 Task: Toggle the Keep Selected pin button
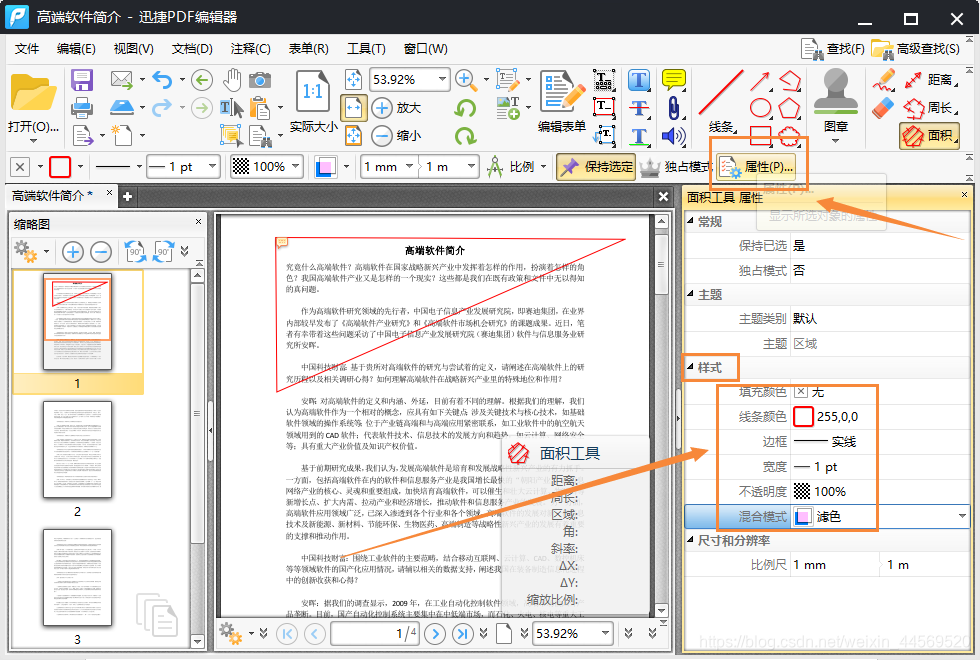[596, 167]
